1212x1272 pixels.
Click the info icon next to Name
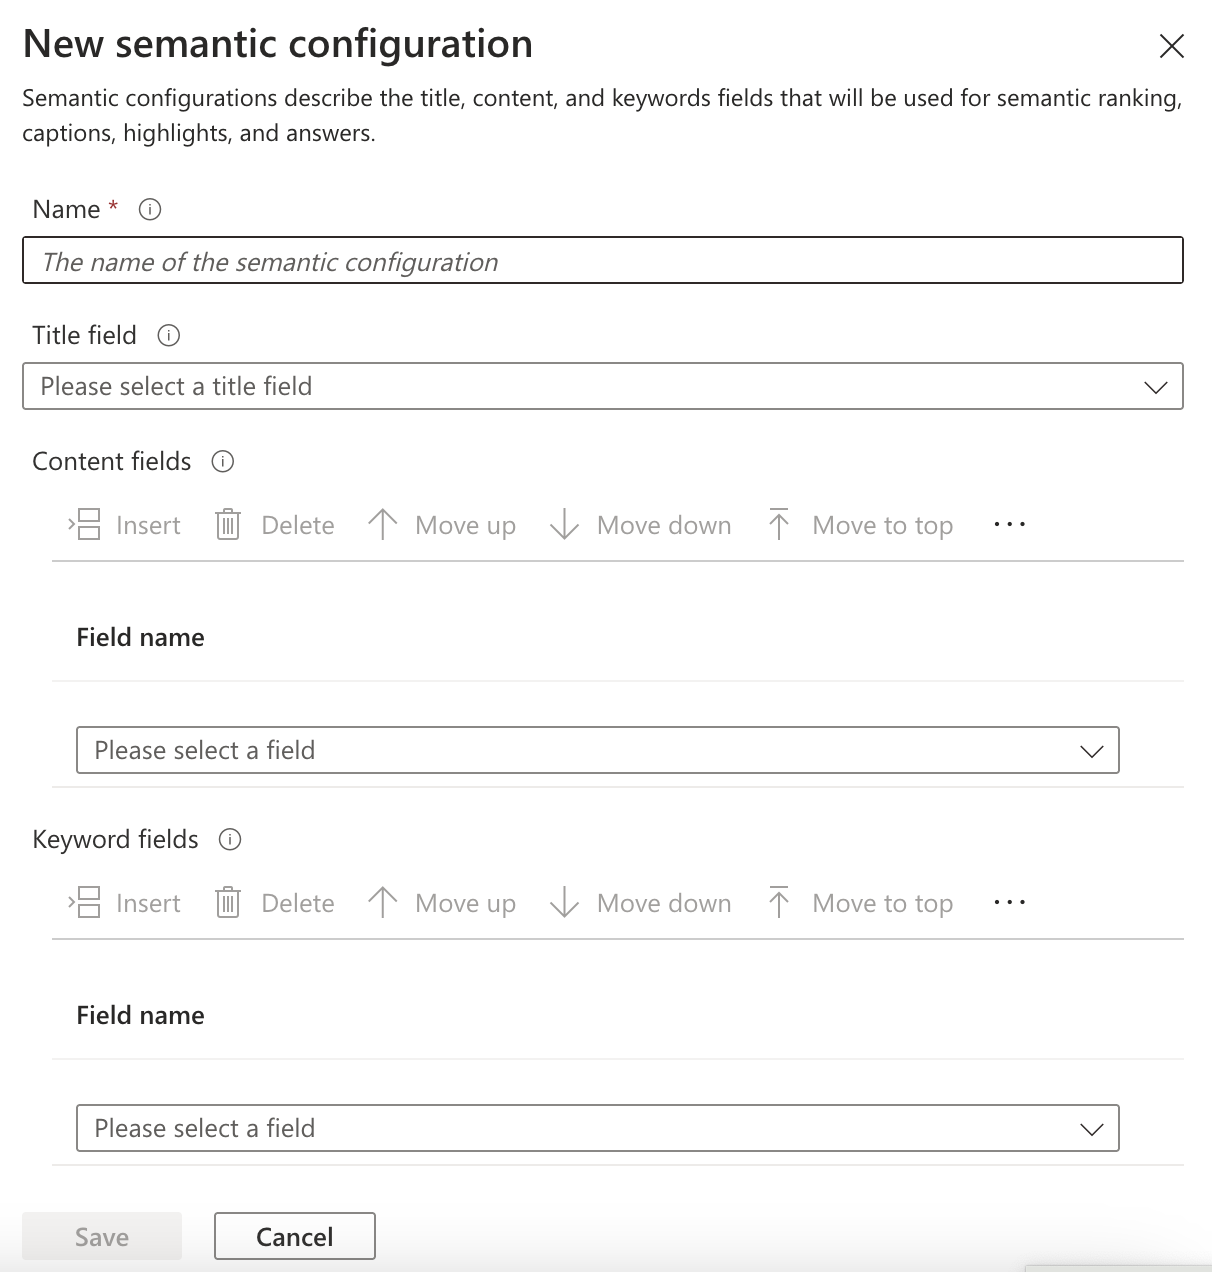(150, 210)
